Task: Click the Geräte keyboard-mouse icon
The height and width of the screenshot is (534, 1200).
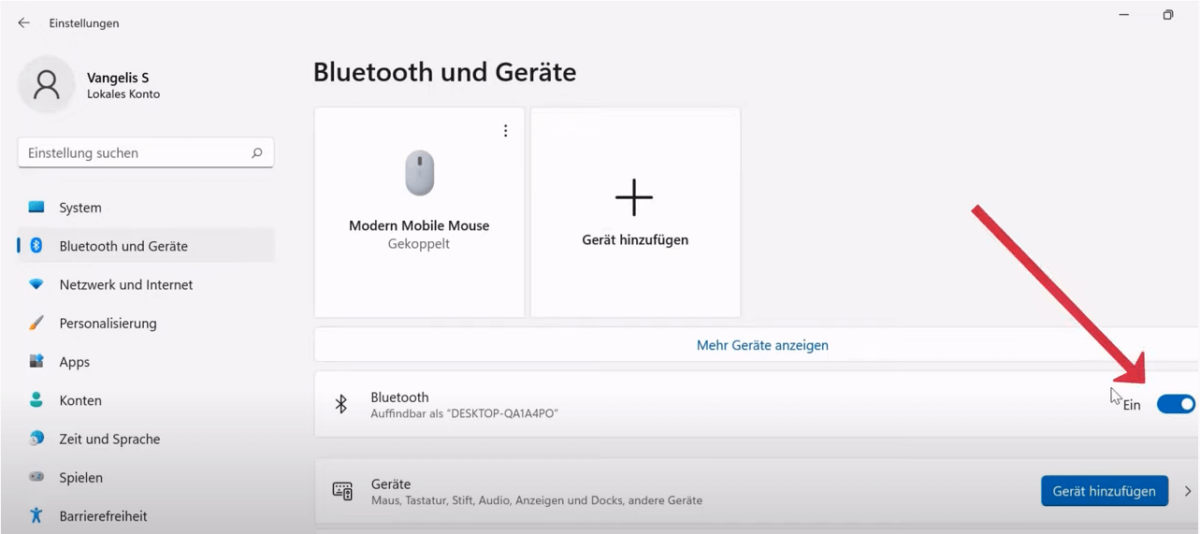Action: 342,491
